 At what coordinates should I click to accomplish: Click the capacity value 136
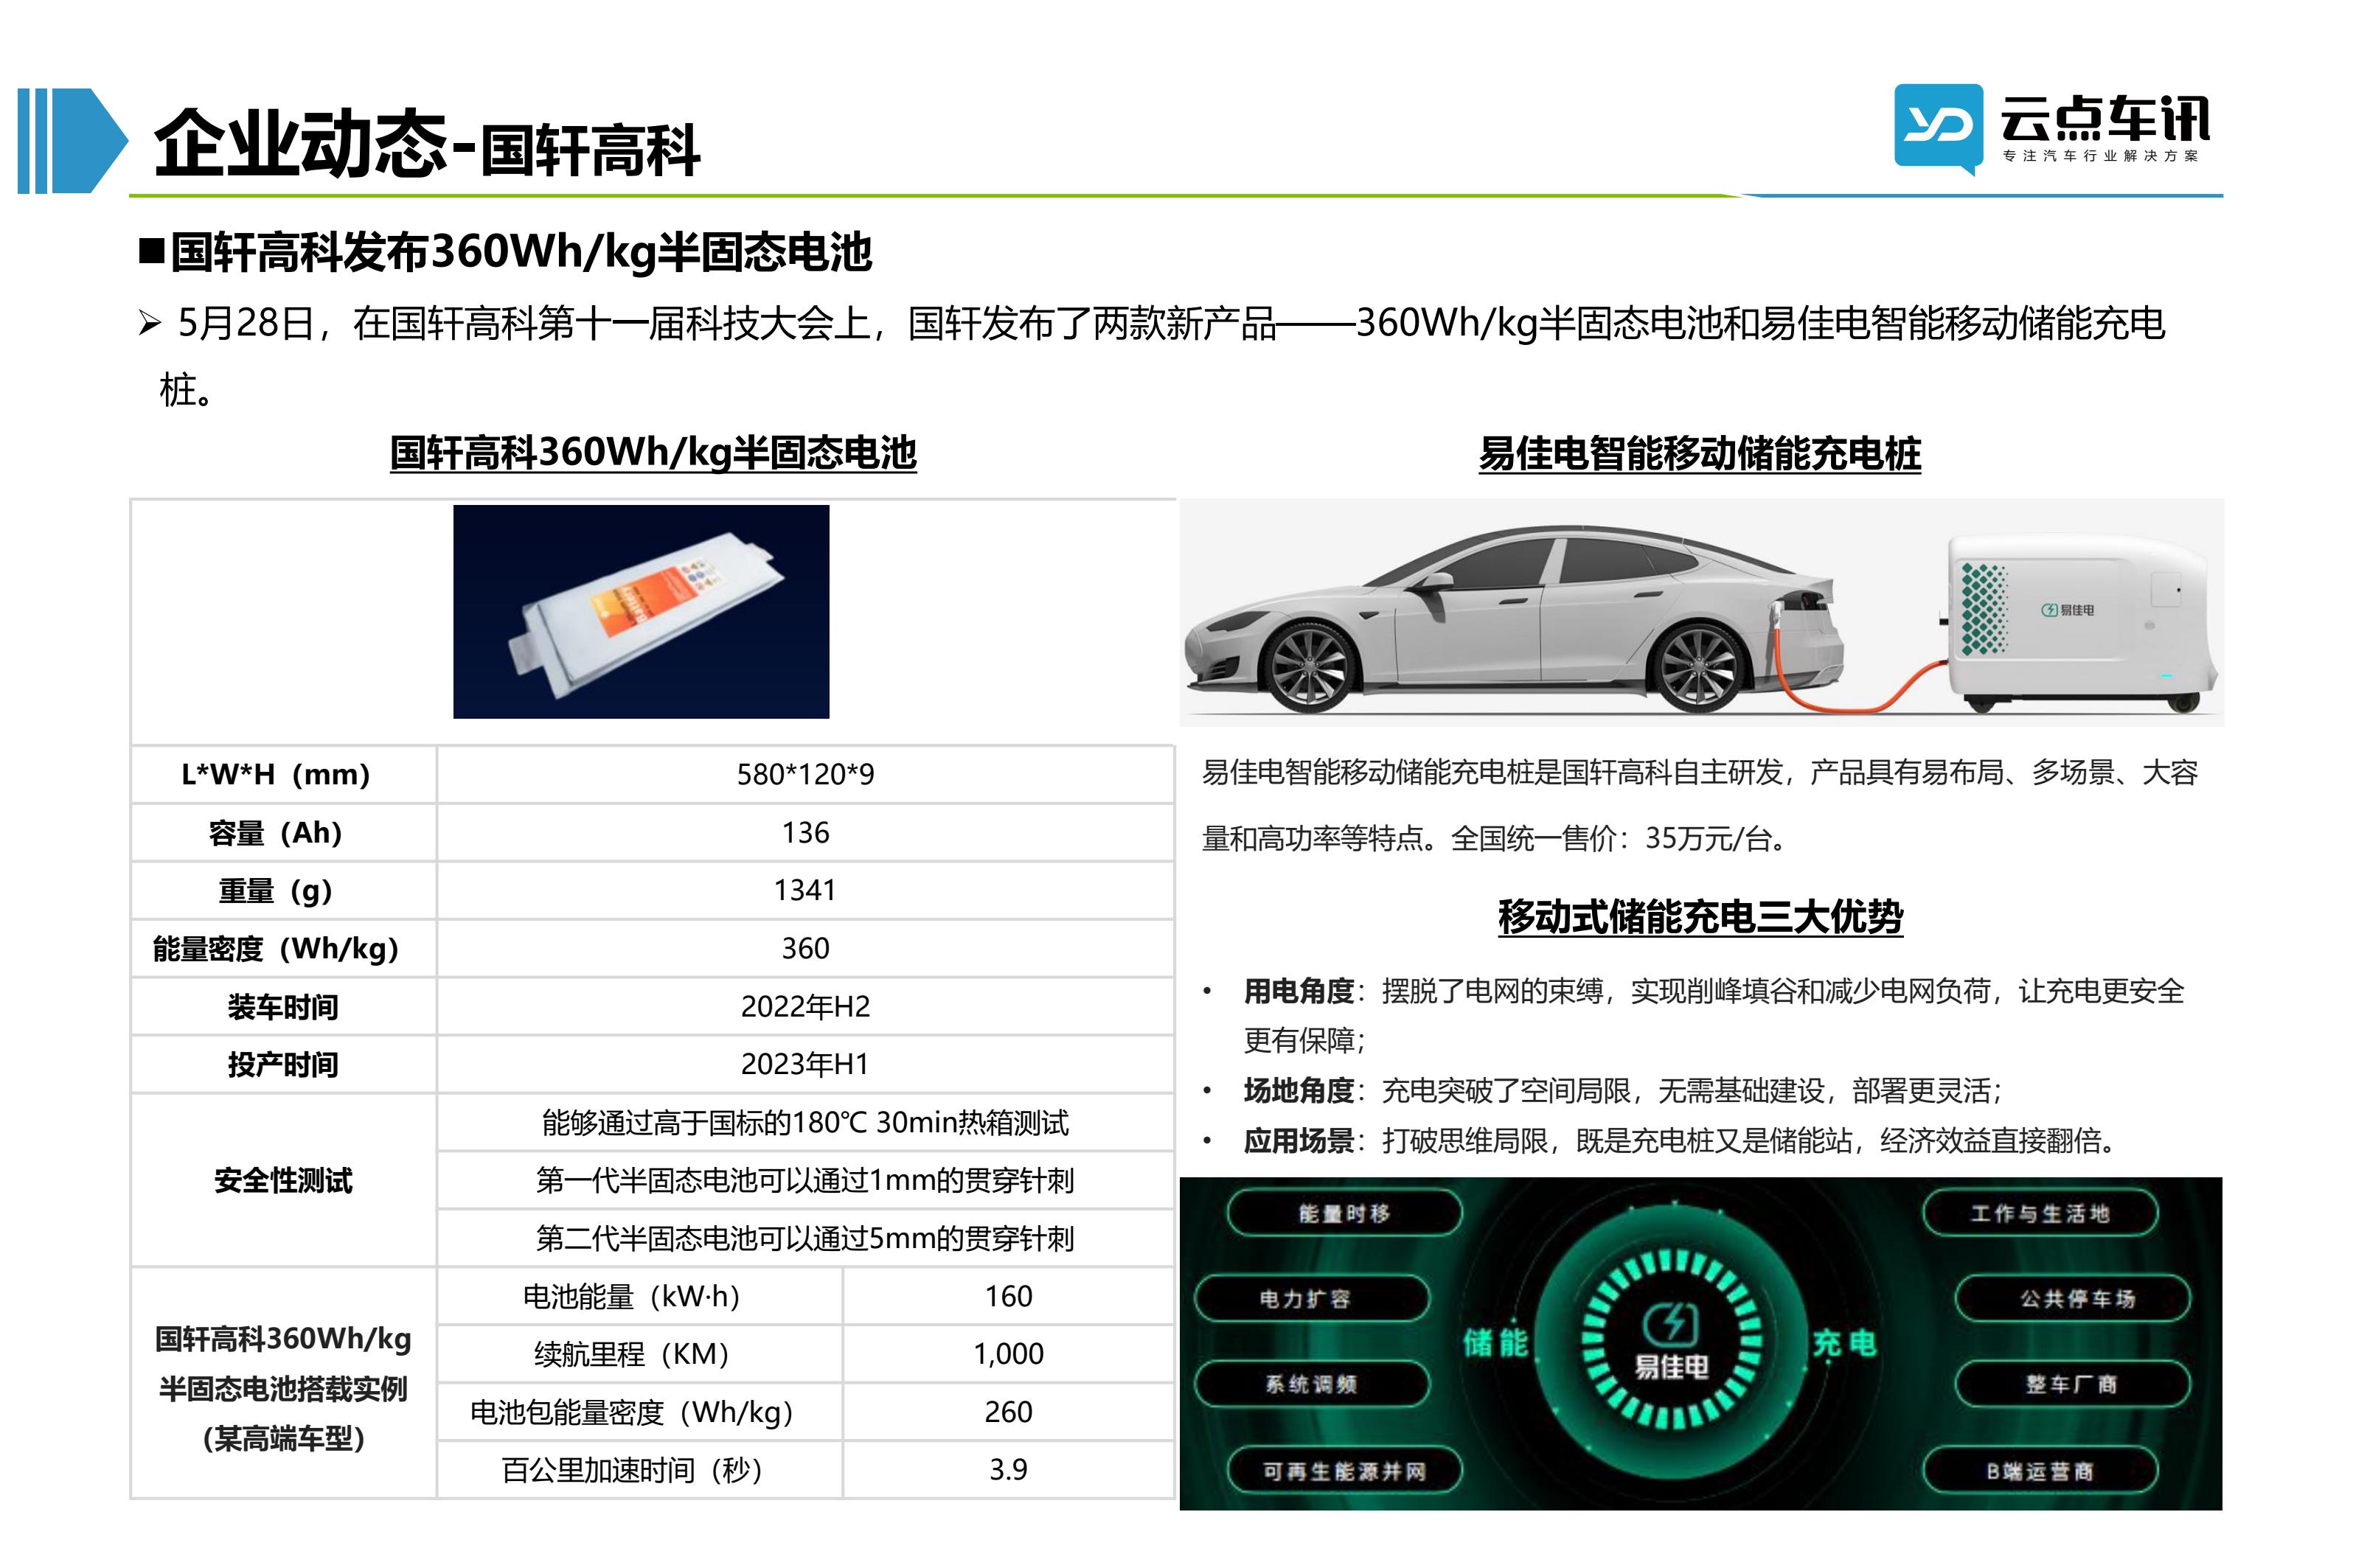tap(805, 832)
